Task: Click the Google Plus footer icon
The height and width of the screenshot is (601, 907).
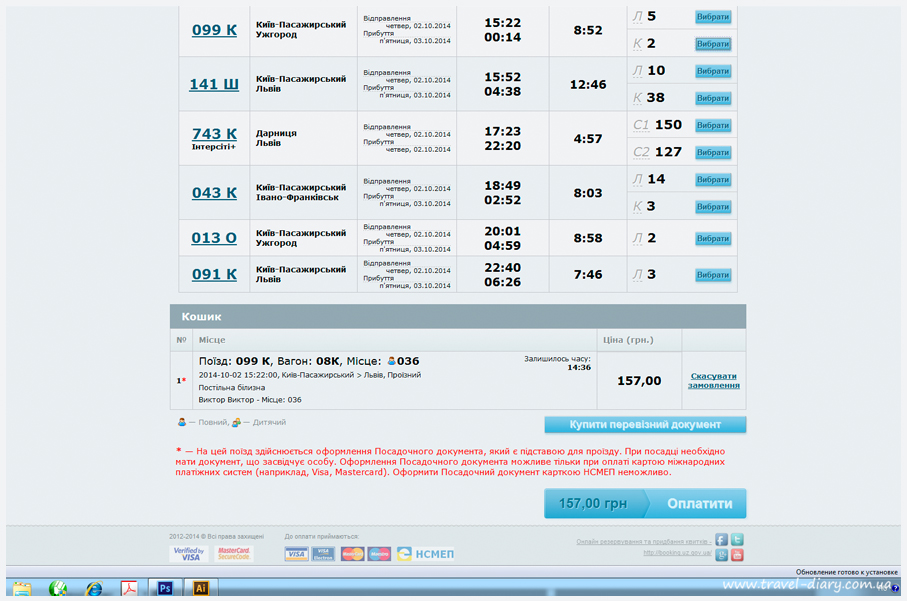Action: 721,555
